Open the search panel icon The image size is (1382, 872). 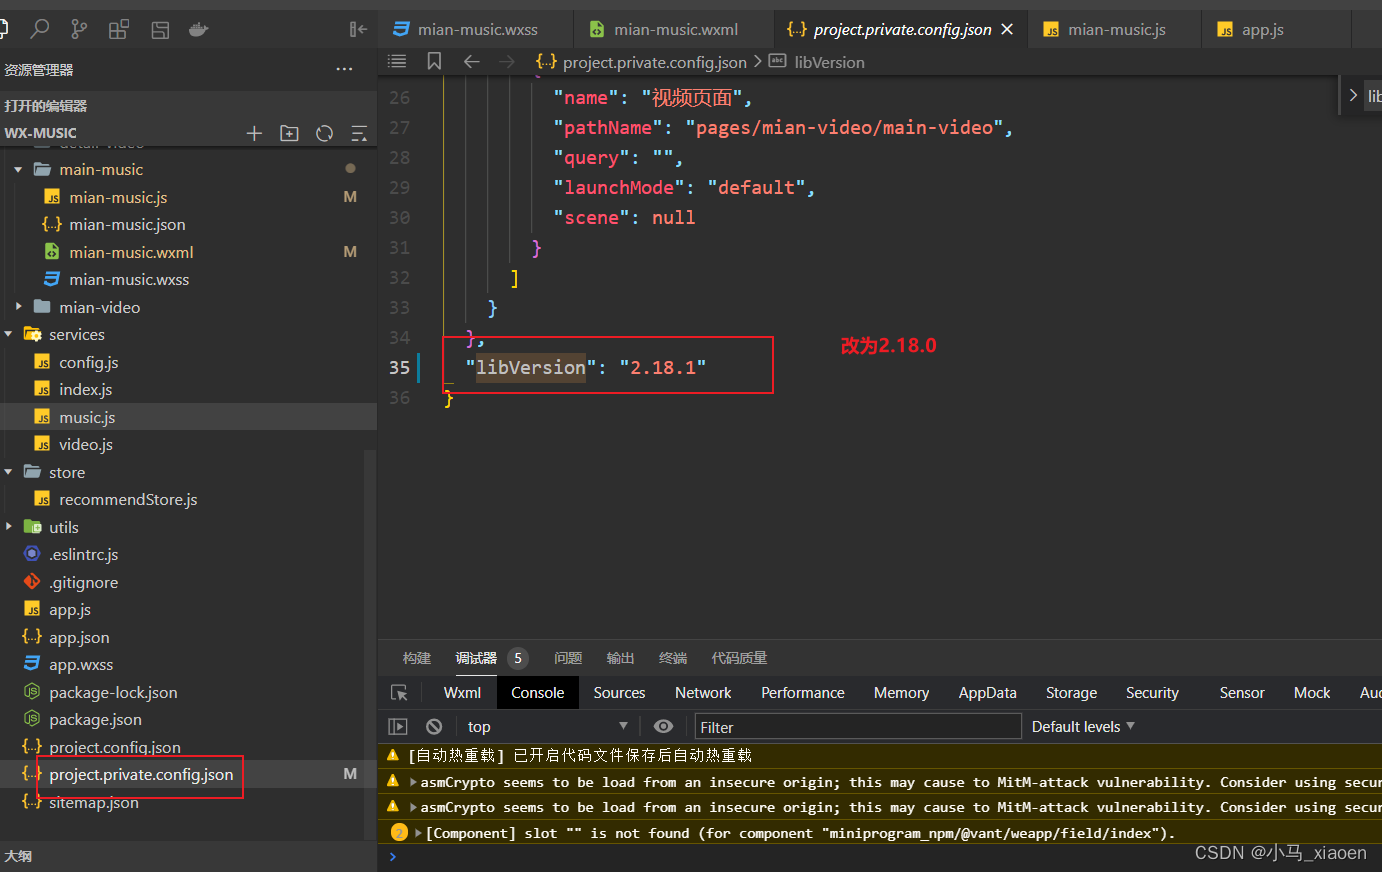40,29
